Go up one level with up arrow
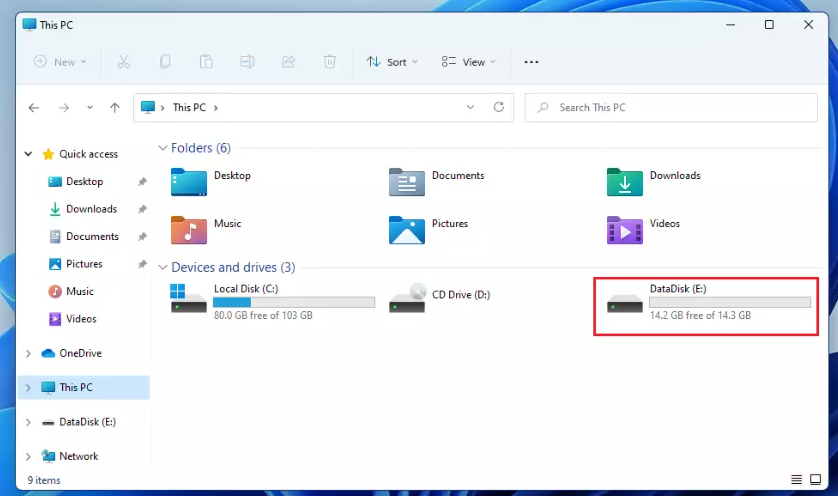Screen dimensions: 838x496 (114, 108)
